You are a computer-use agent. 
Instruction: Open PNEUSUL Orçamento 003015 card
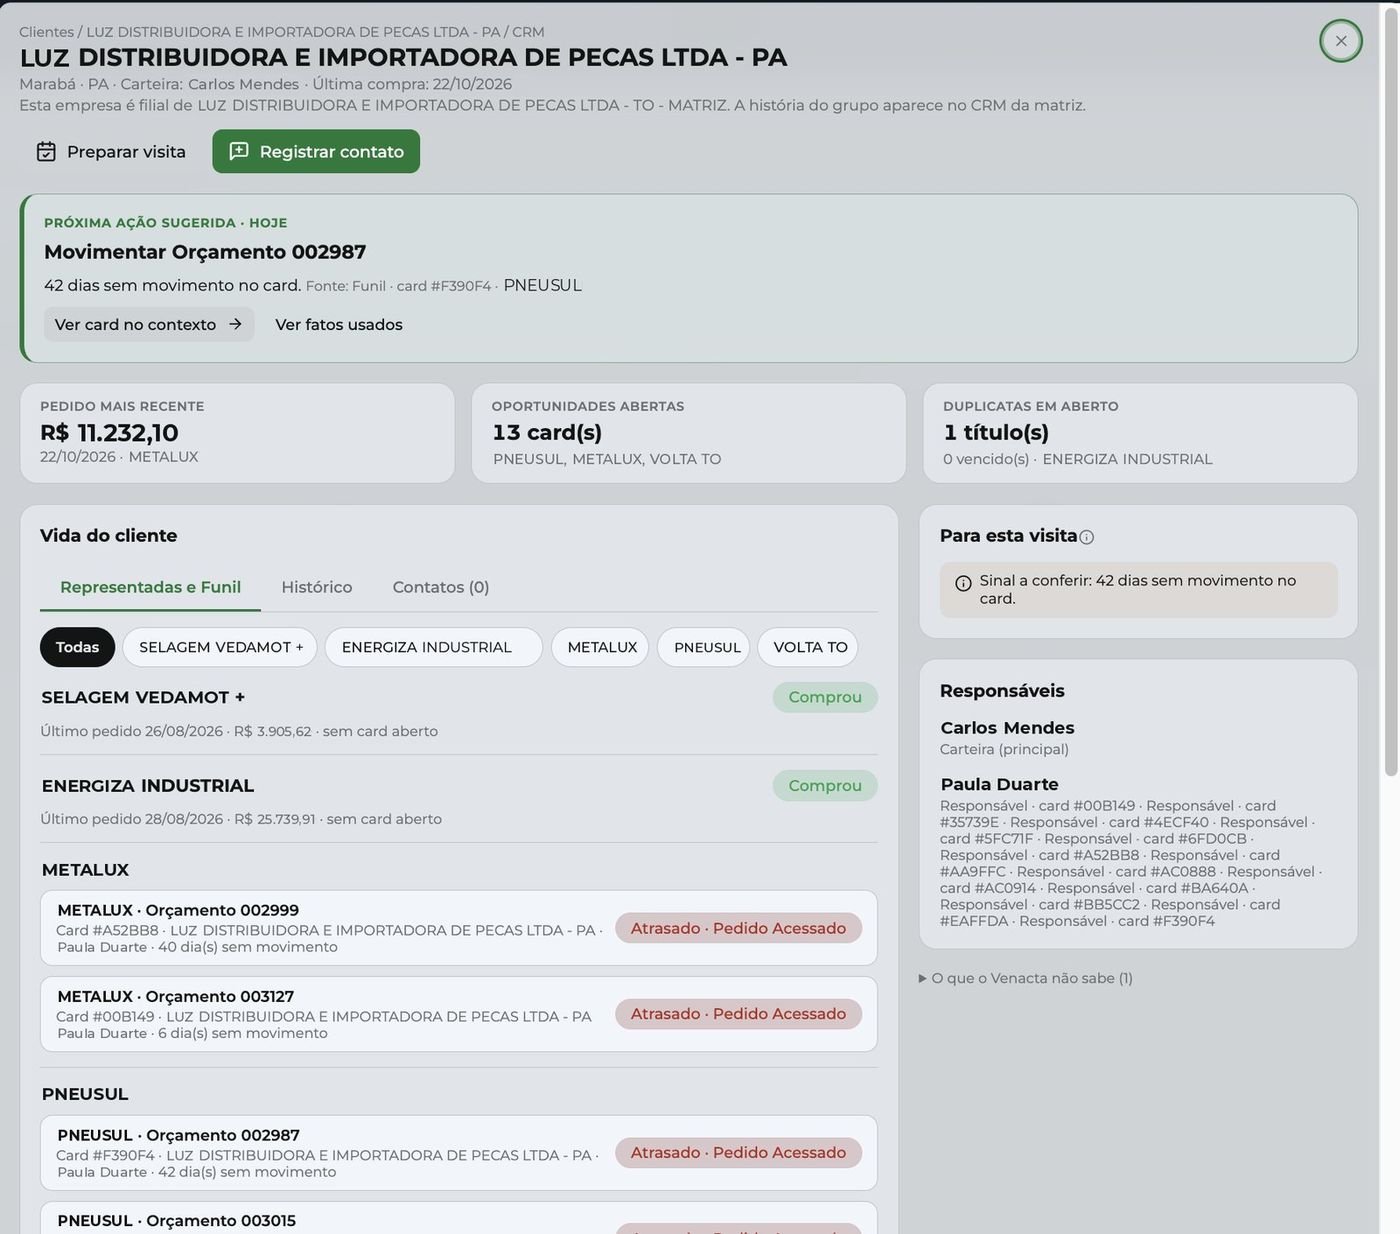(x=459, y=1219)
